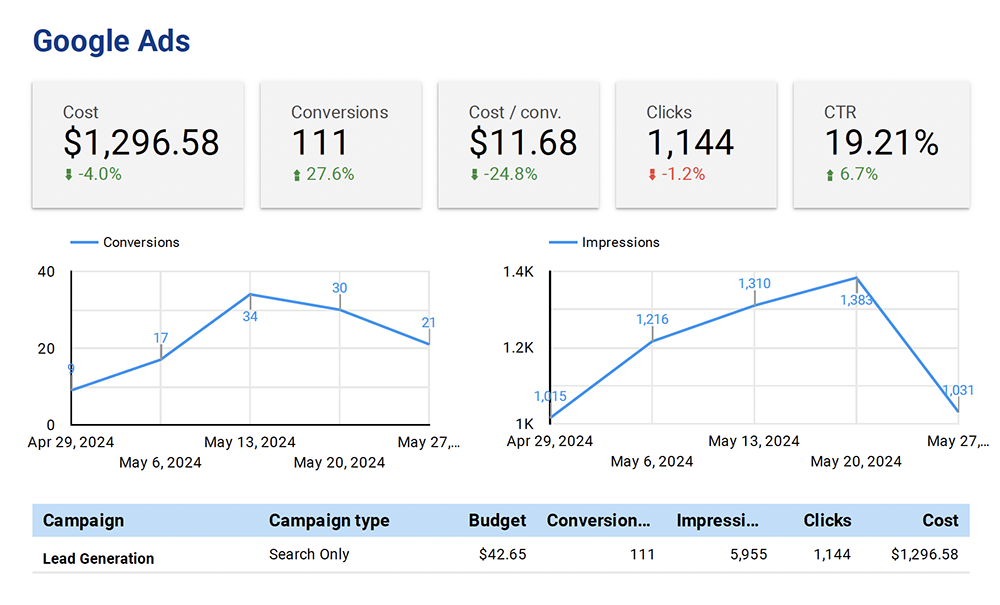Sort table by Clicks column header
This screenshot has height=605, width=1000.
click(x=827, y=521)
